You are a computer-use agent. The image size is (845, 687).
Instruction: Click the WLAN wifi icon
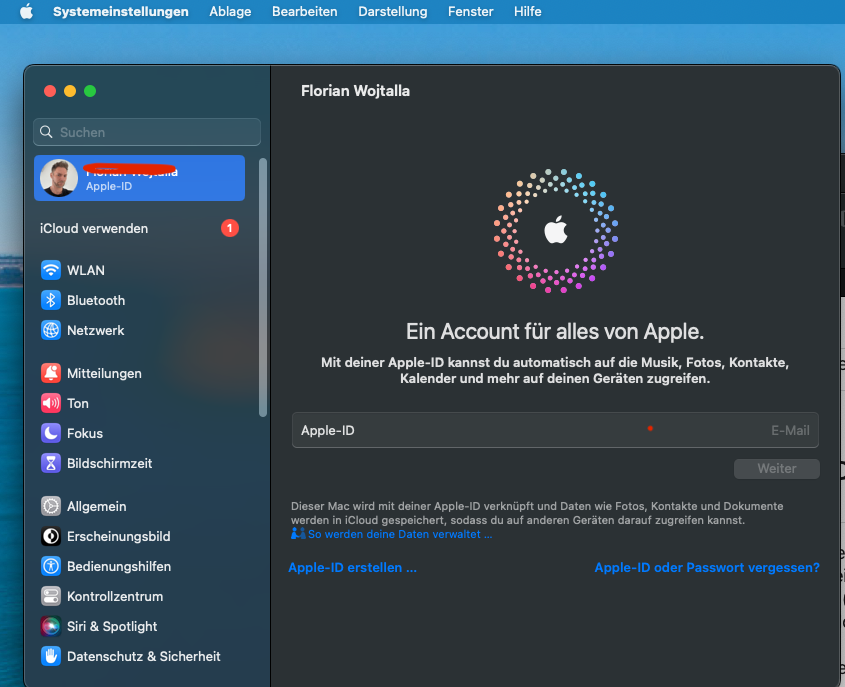coord(51,270)
